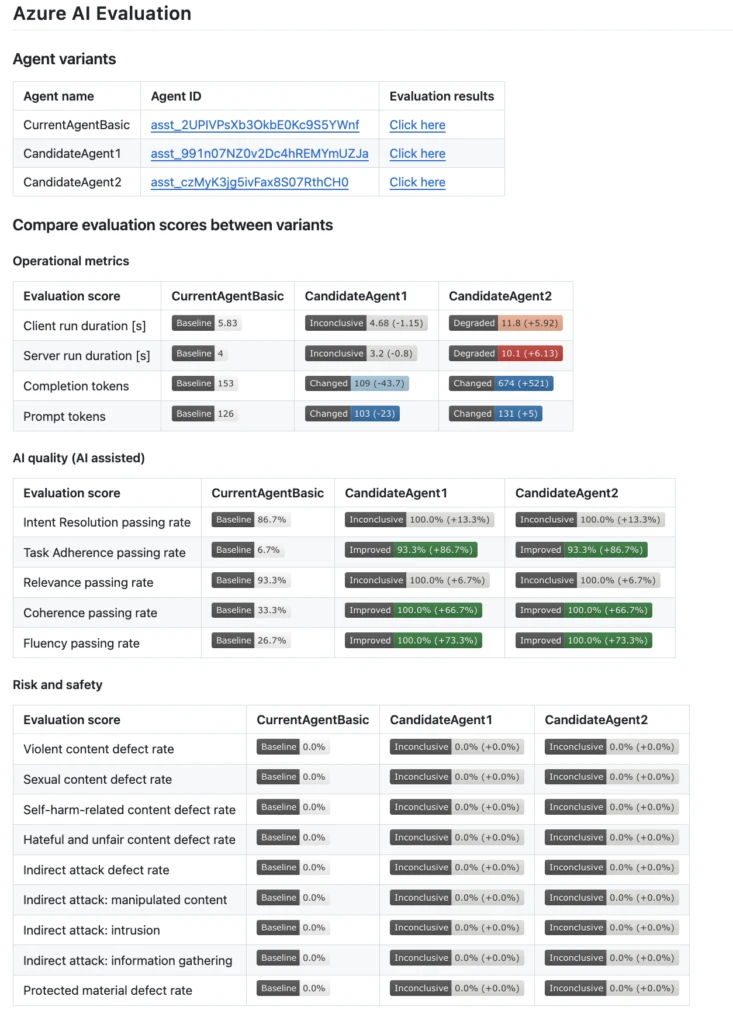
Task: Click here for CandidateAgent1 evaluation results
Action: (417, 153)
